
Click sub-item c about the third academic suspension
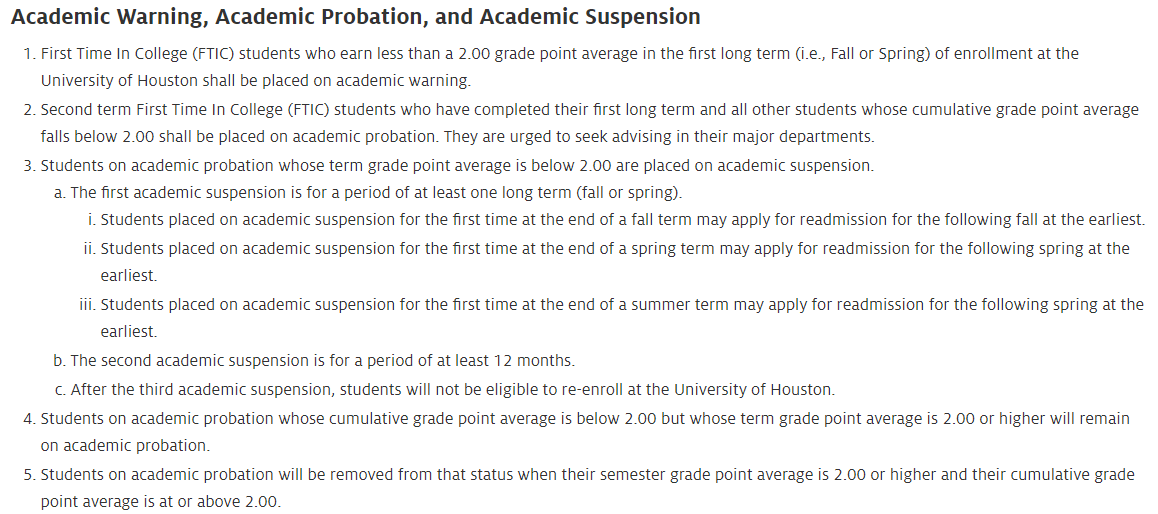450,389
